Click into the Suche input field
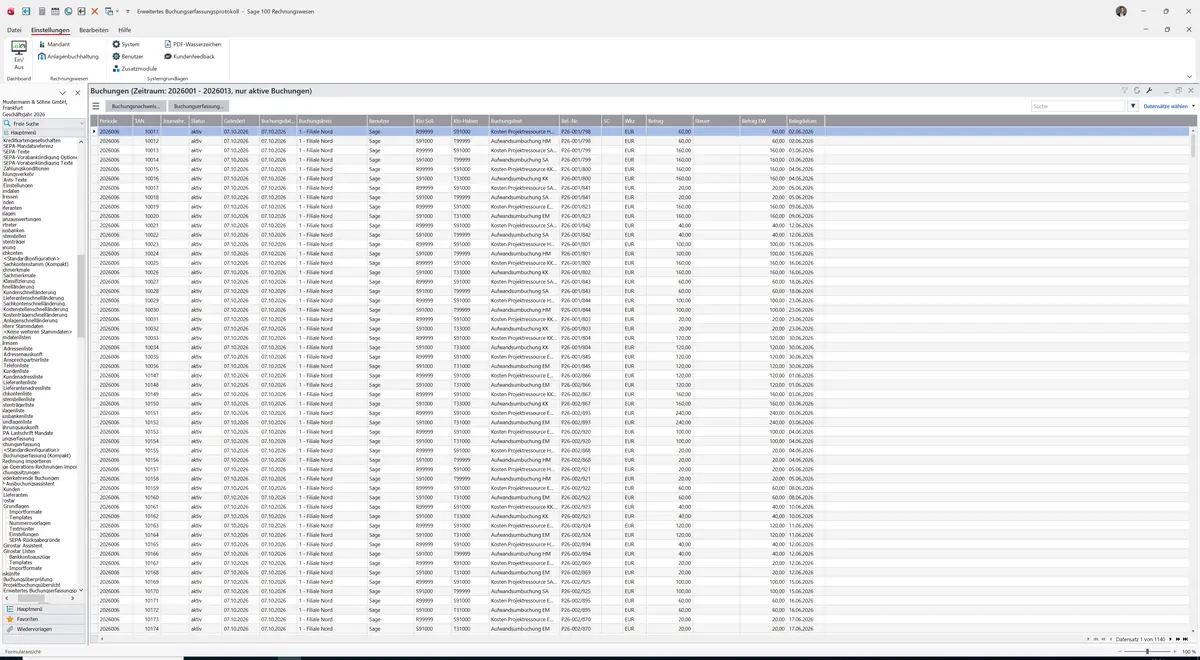The image size is (1200, 660). pyautogui.click(x=1077, y=105)
